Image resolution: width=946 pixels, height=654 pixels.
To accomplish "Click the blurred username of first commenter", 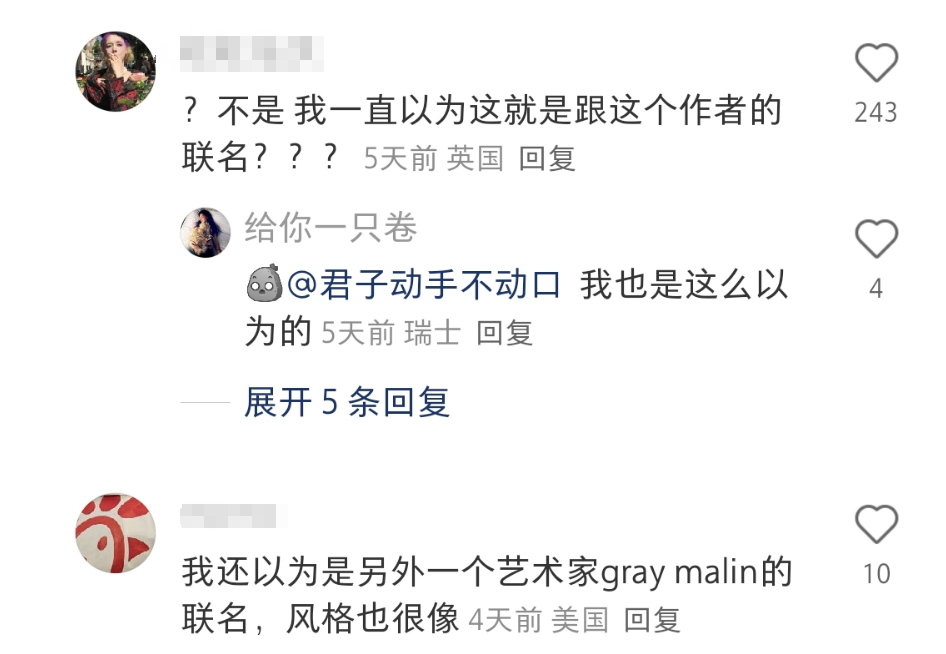I will 252,53.
